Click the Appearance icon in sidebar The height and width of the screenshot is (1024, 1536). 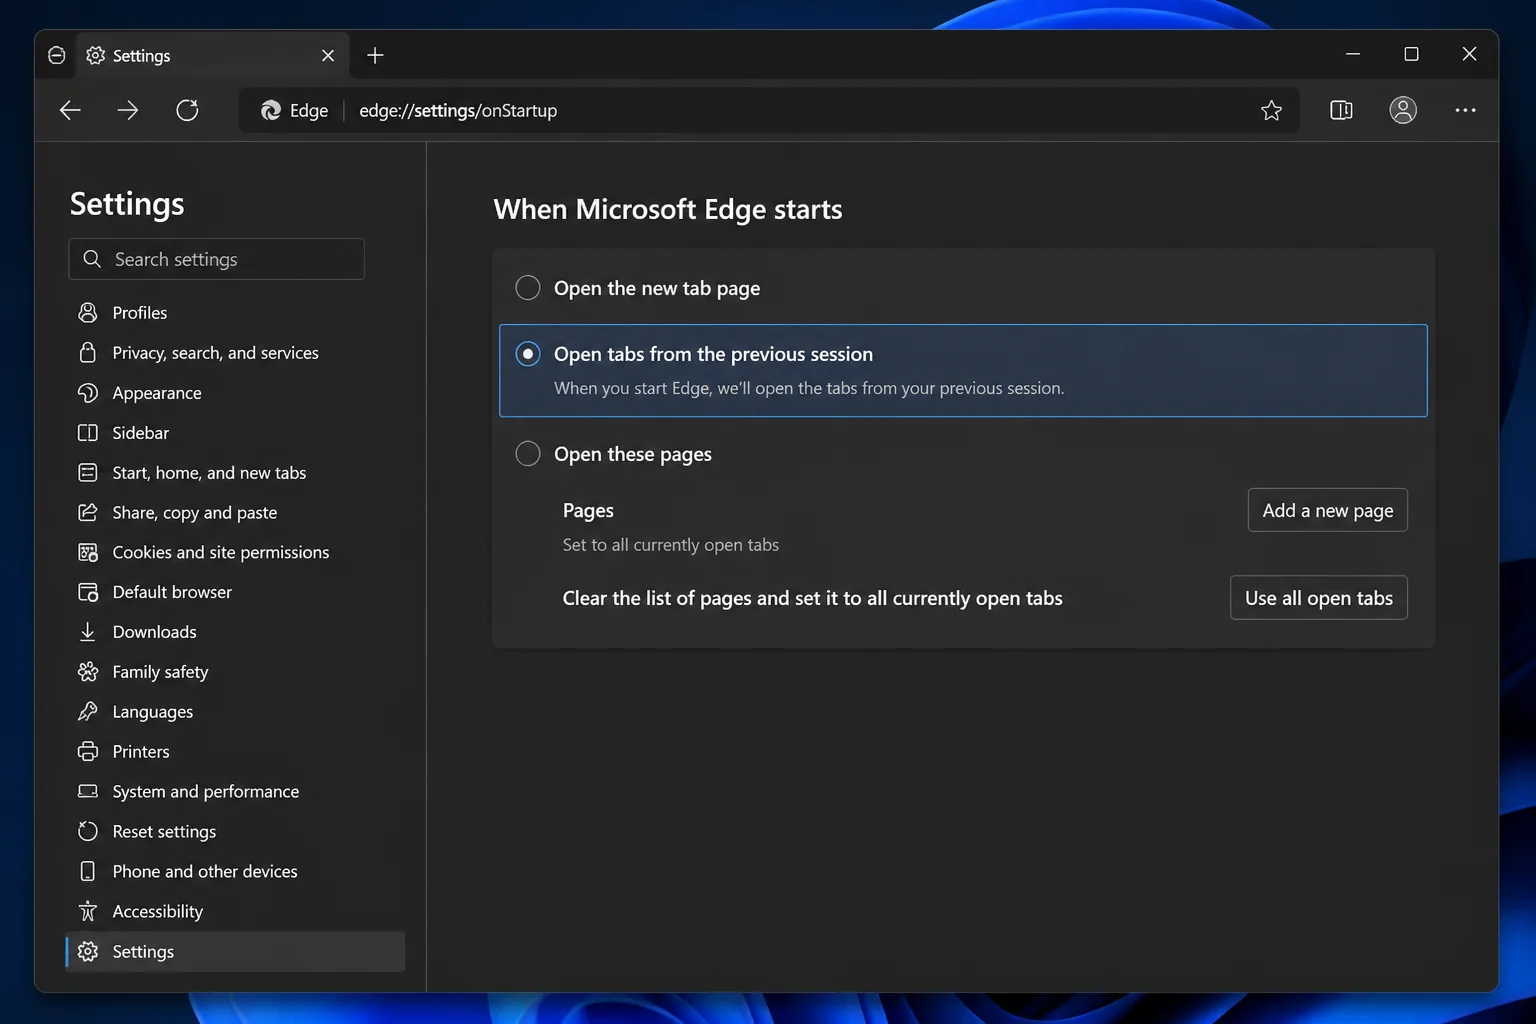tap(88, 393)
